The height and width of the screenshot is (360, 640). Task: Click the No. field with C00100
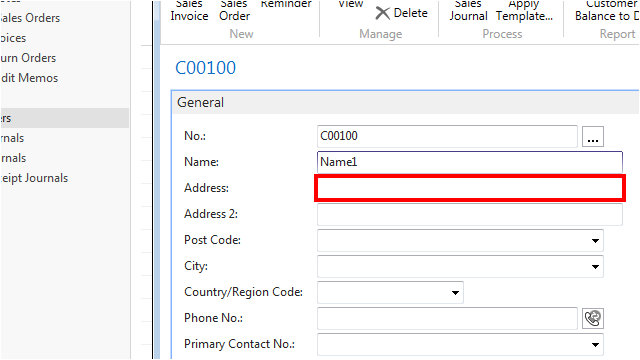(447, 136)
